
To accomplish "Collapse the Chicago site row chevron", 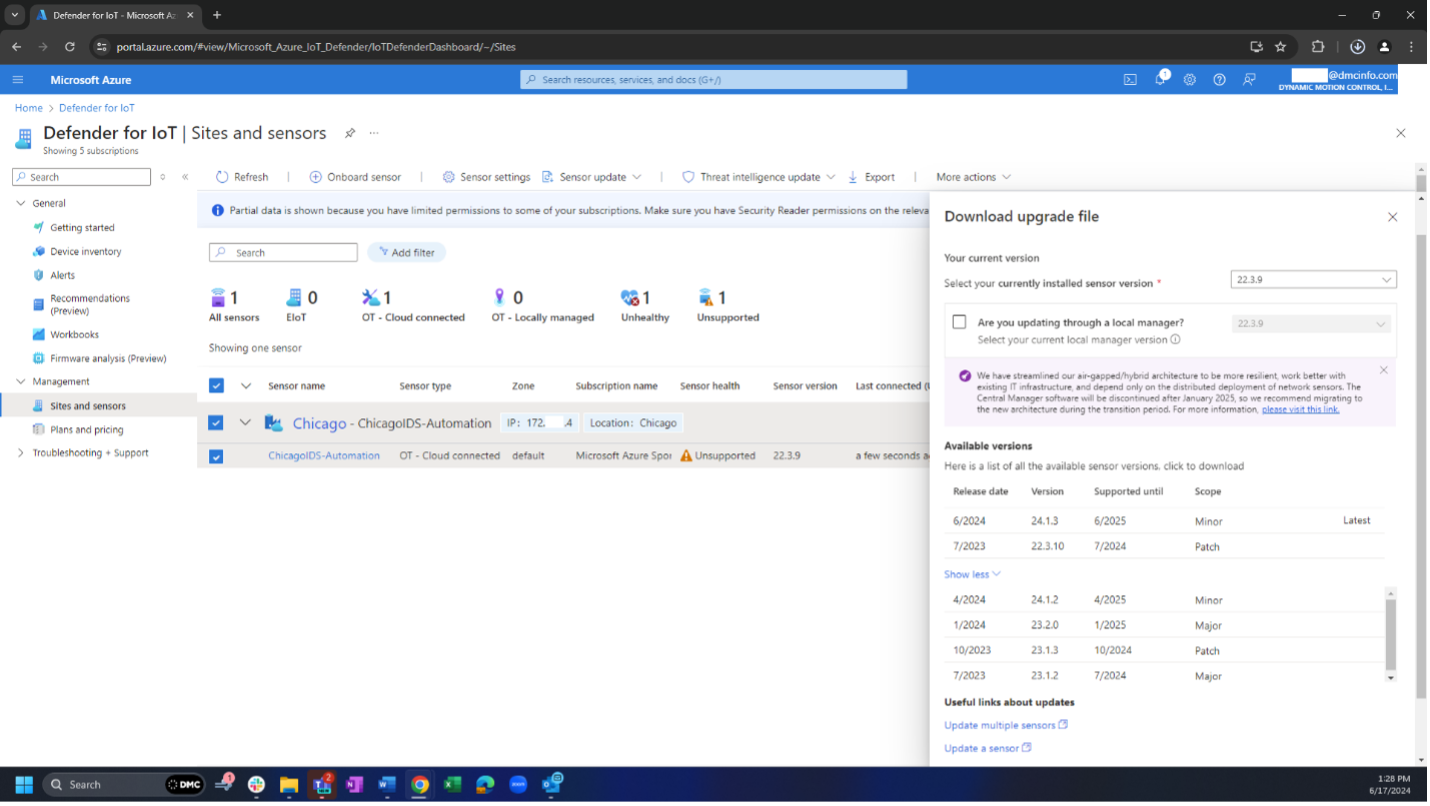I will 245,423.
